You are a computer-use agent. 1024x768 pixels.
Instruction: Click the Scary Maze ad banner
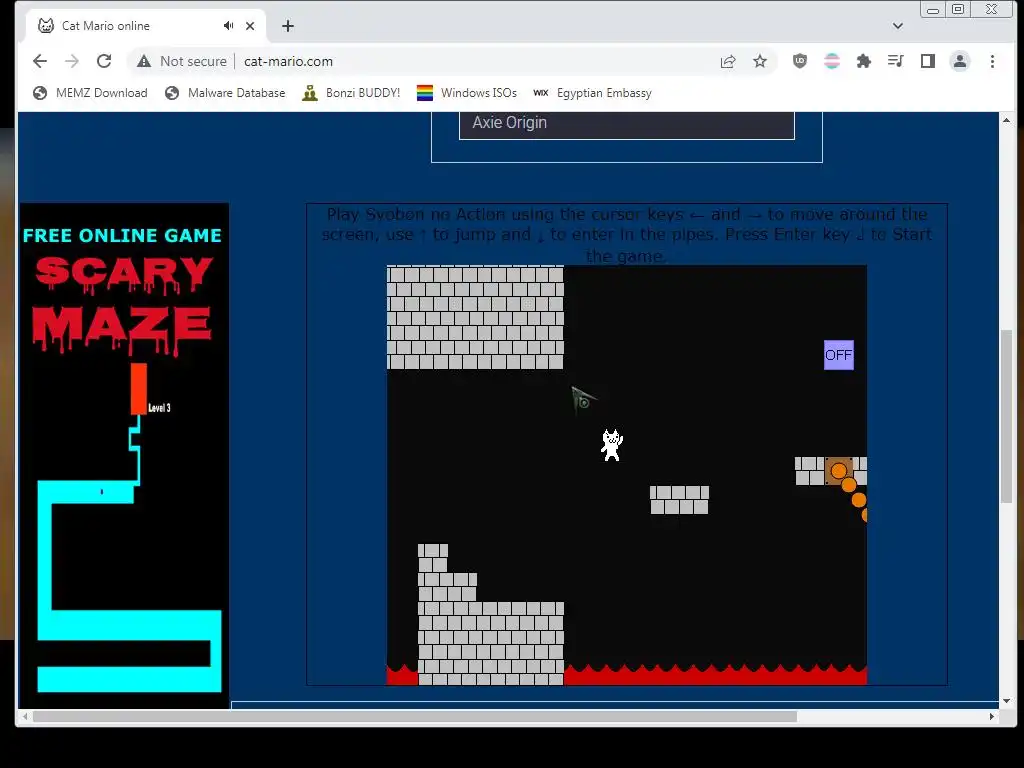(125, 455)
